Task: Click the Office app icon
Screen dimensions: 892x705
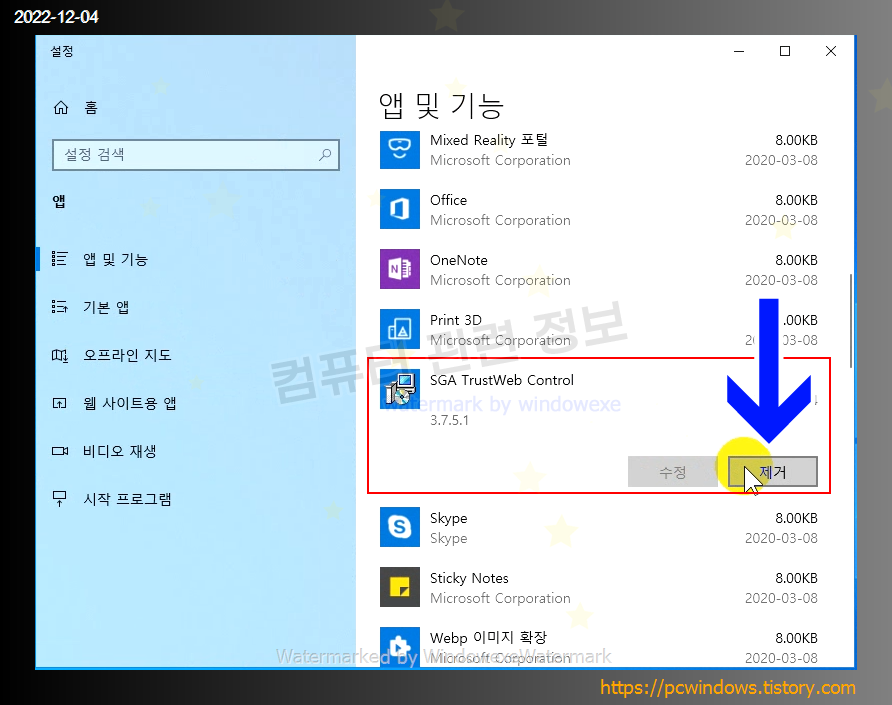Action: pyautogui.click(x=400, y=209)
